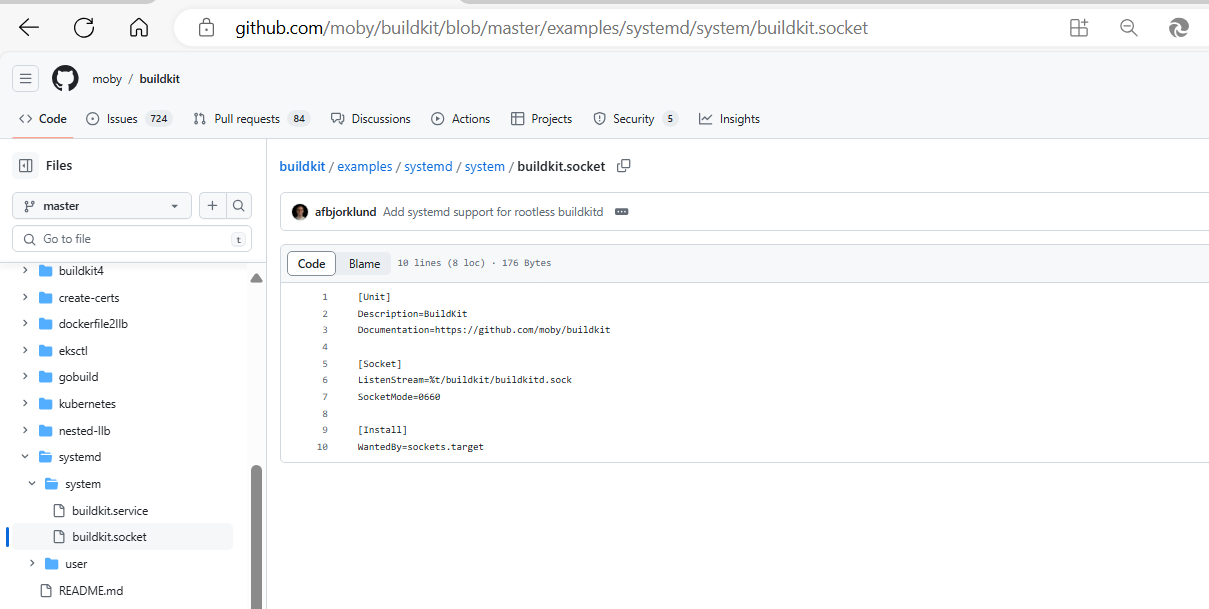Image resolution: width=1209 pixels, height=609 pixels.
Task: Open the Pull requests tab
Action: (251, 119)
